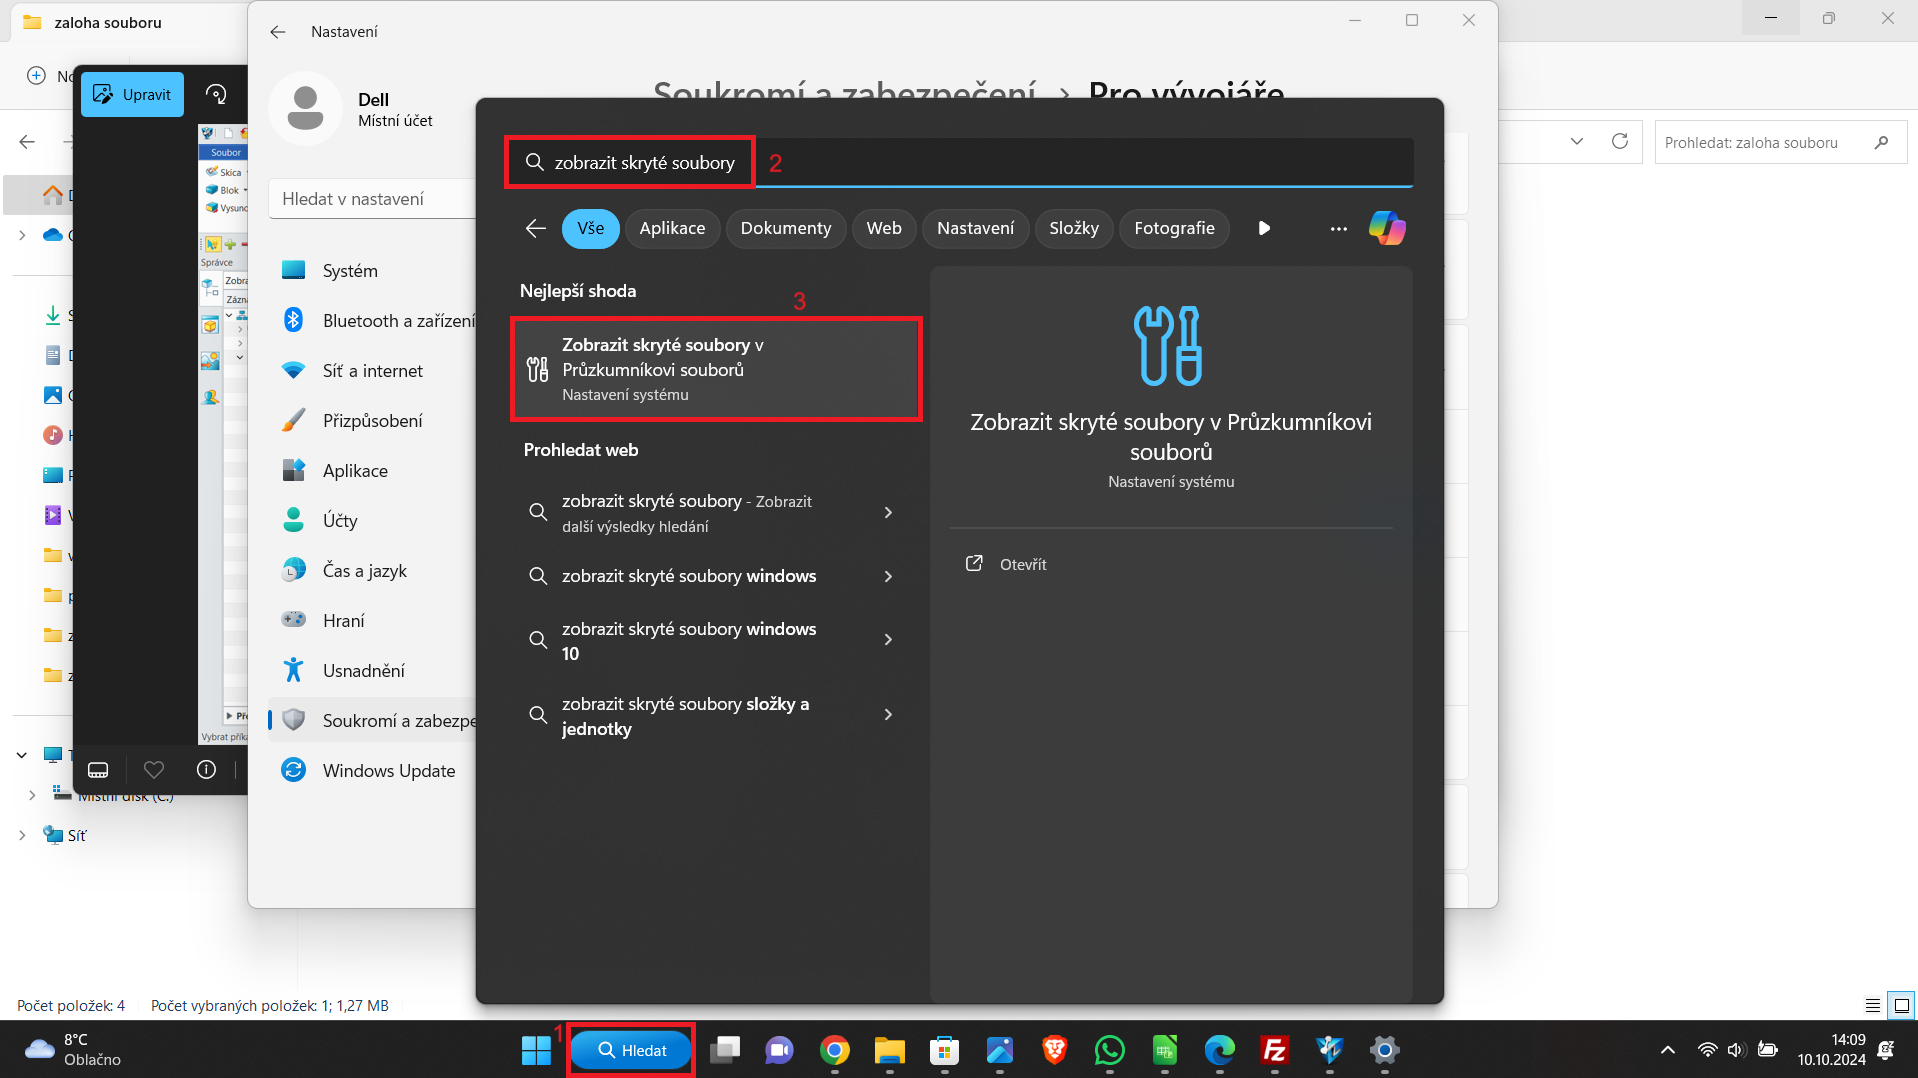Open WhatsApp from taskbar

click(x=1109, y=1050)
